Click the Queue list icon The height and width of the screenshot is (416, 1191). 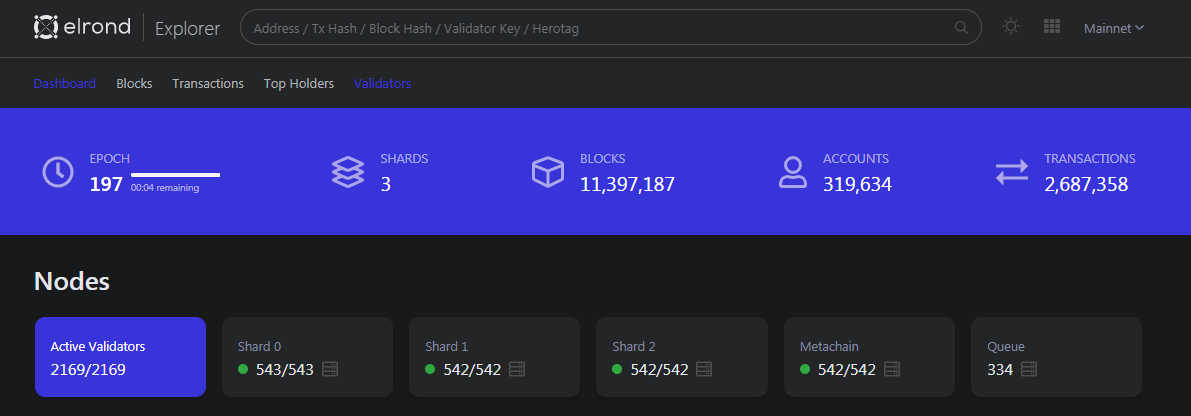[x=1029, y=370]
